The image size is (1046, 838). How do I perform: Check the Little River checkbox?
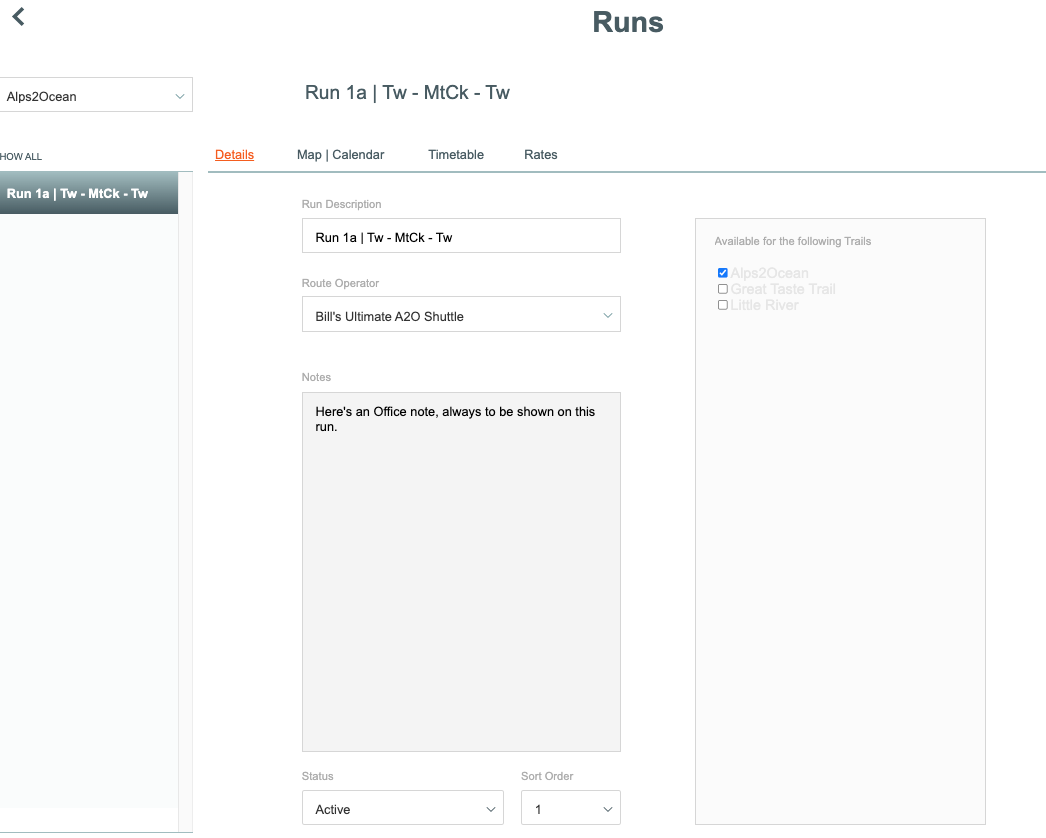[x=722, y=305]
